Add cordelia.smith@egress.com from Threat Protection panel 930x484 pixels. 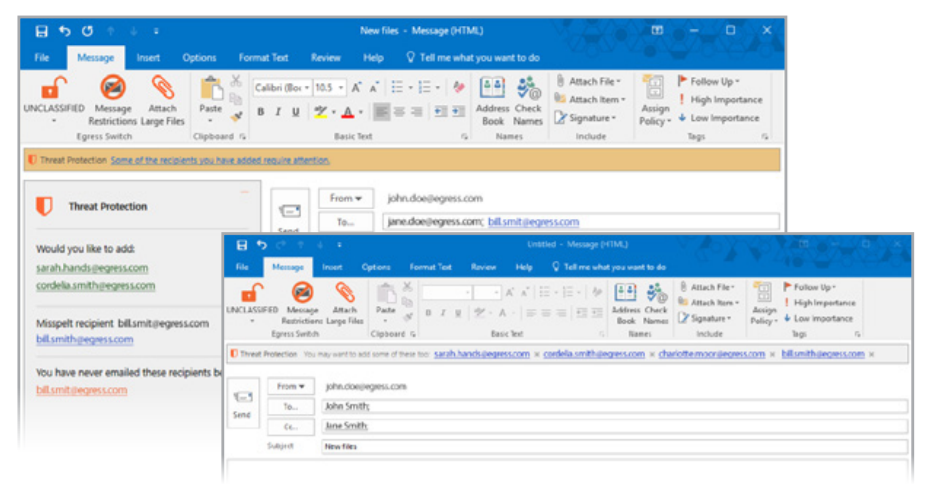(95, 285)
